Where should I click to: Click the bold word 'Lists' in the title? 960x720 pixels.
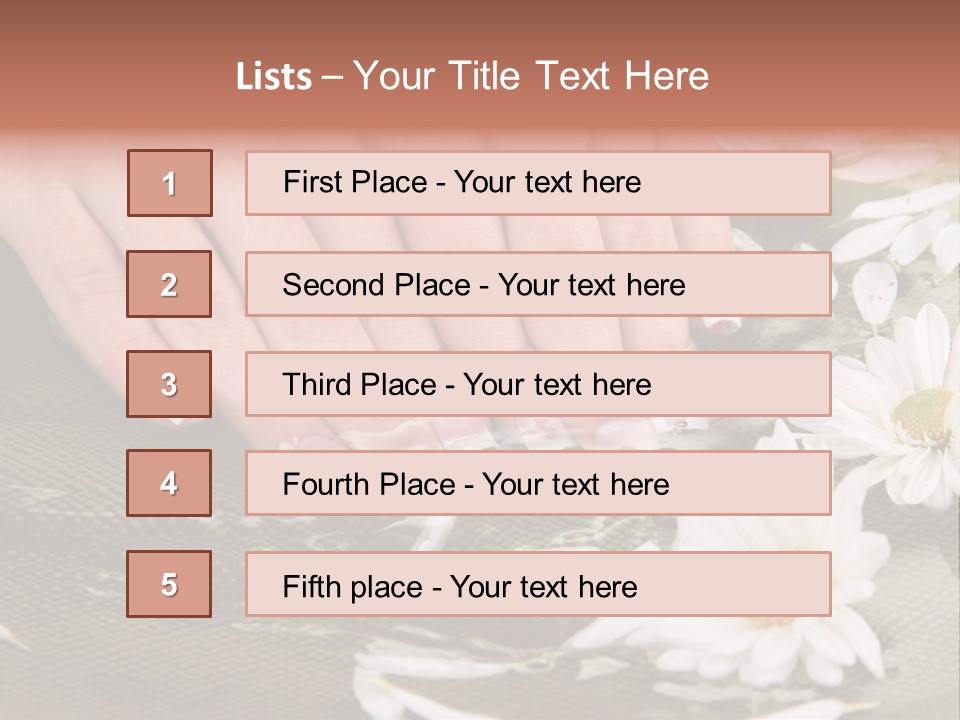pyautogui.click(x=274, y=77)
